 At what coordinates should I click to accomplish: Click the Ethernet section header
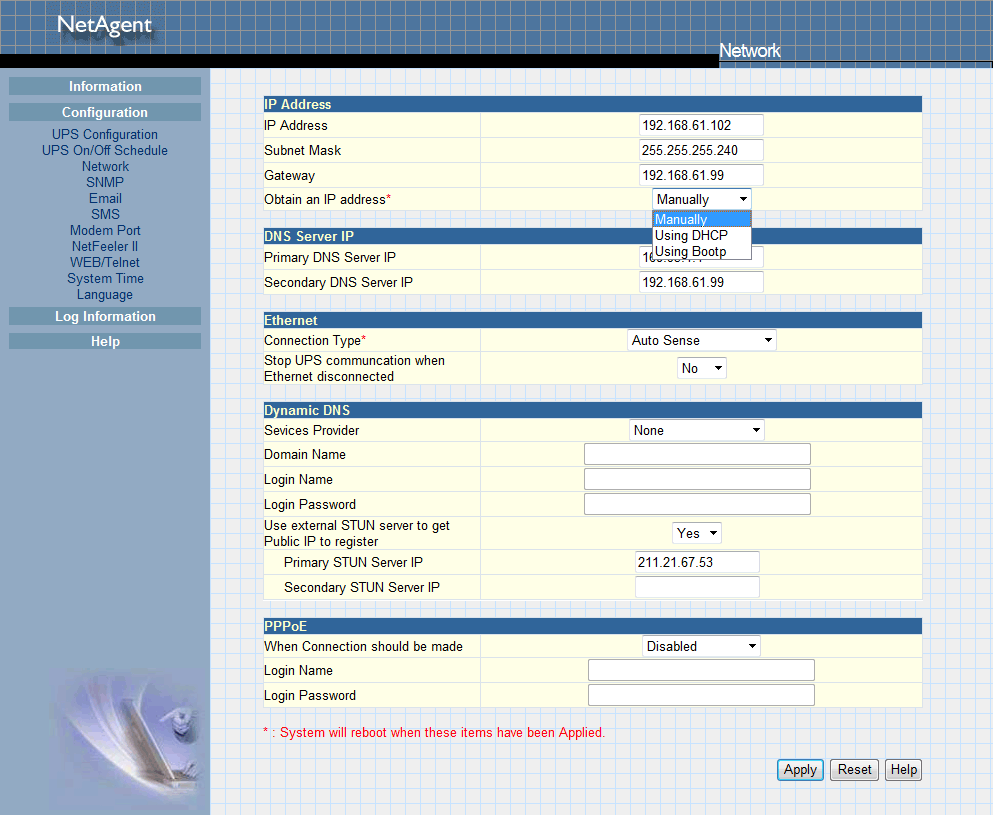[x=593, y=320]
